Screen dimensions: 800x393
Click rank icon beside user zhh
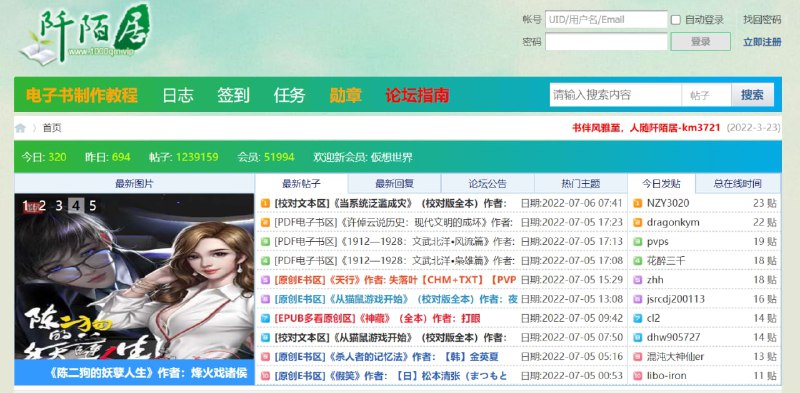tap(638, 280)
